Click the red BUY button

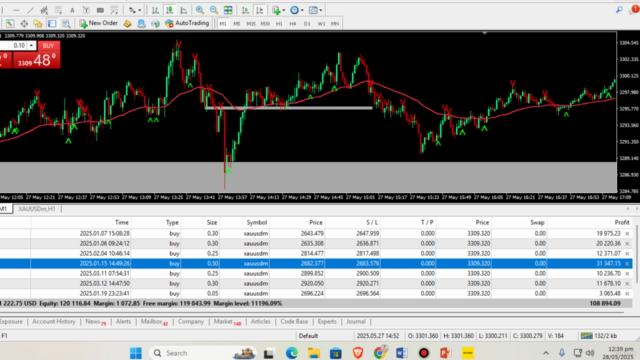click(49, 46)
